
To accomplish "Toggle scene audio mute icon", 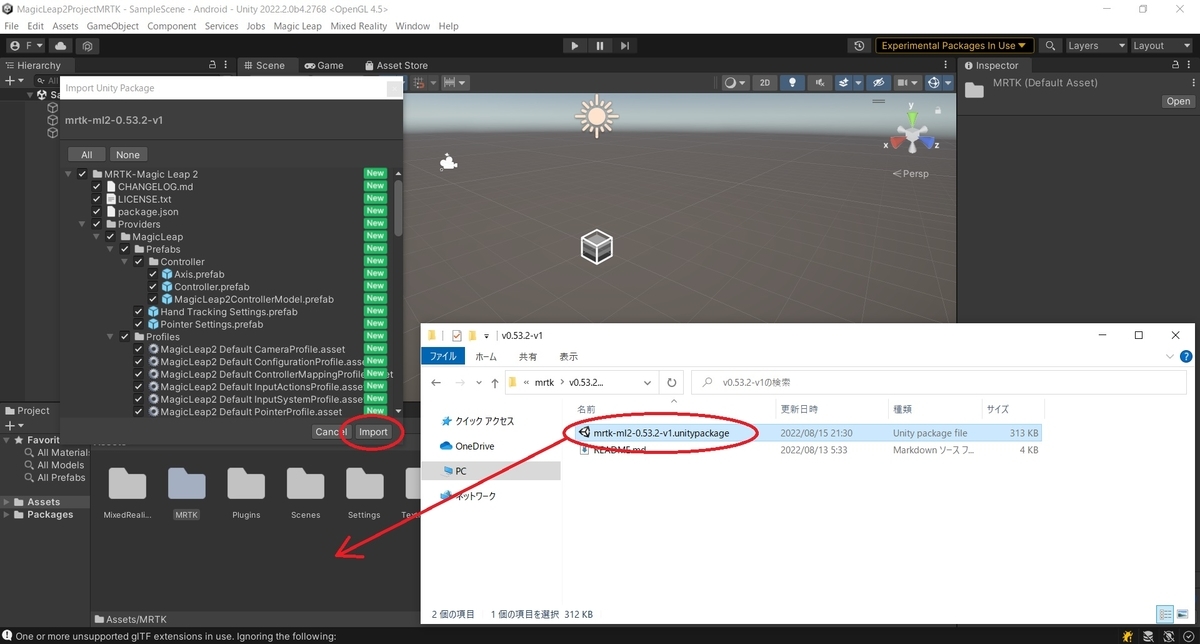I will [x=819, y=83].
